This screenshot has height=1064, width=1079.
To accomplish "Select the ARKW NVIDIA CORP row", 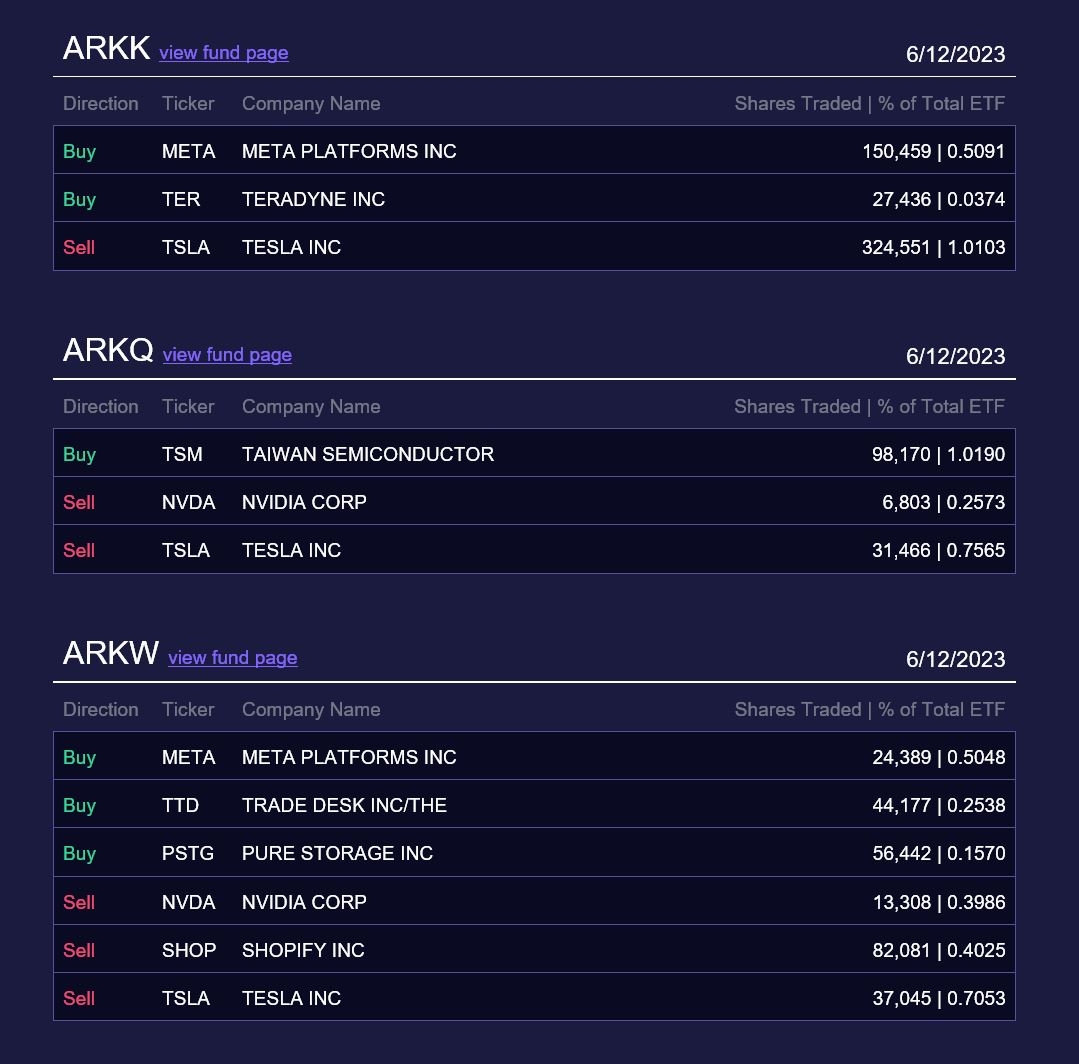I will pos(534,901).
